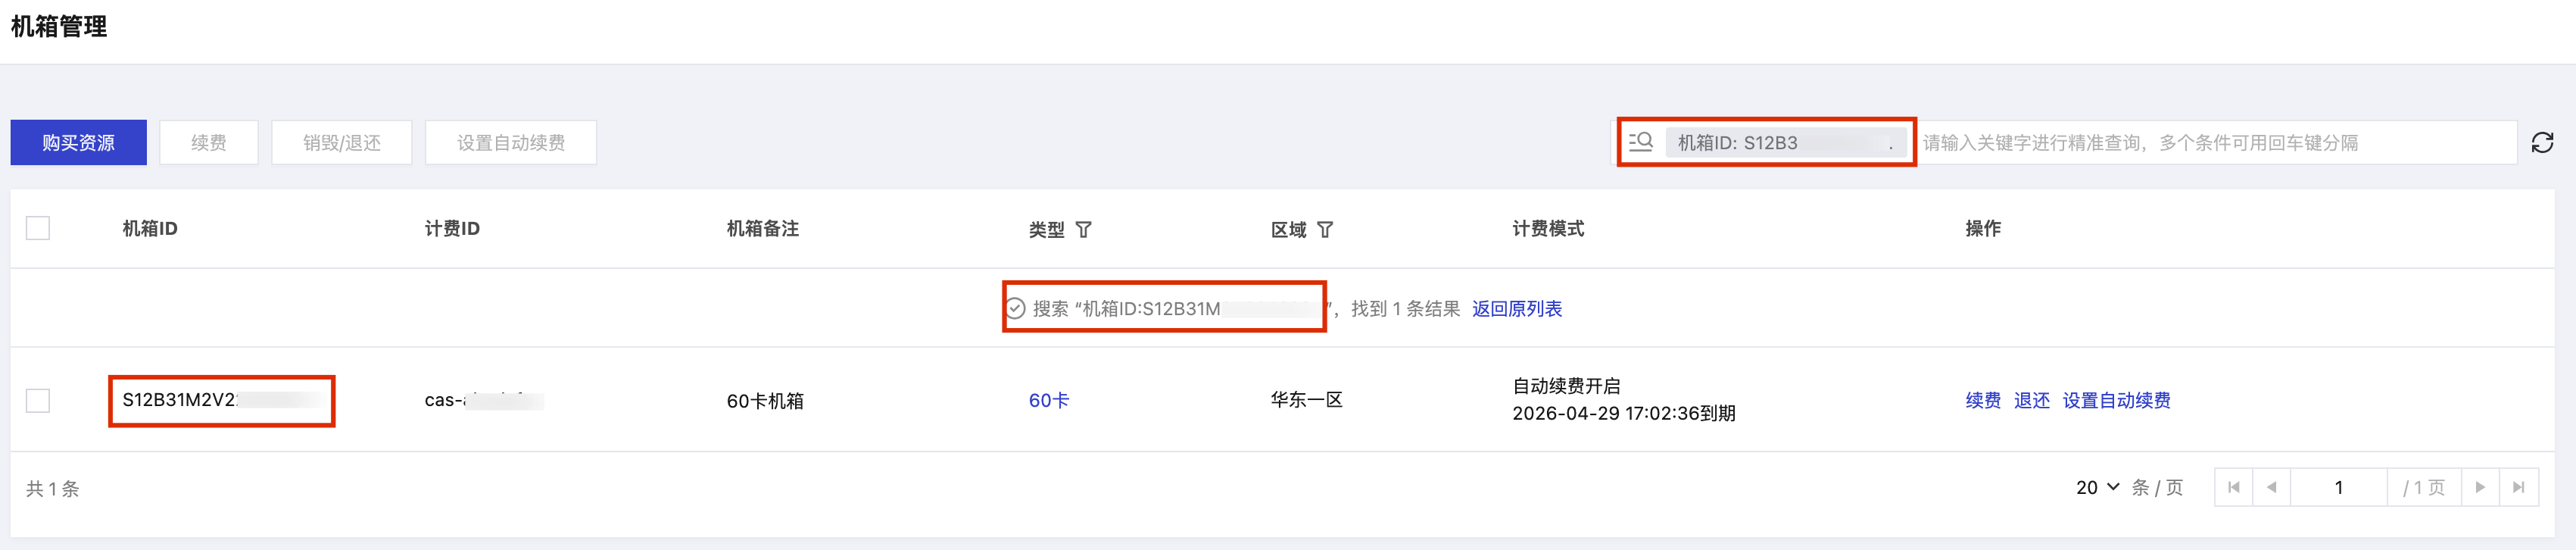
Task: Click the 机箱ID: S12B3 search tag
Action: point(1785,143)
